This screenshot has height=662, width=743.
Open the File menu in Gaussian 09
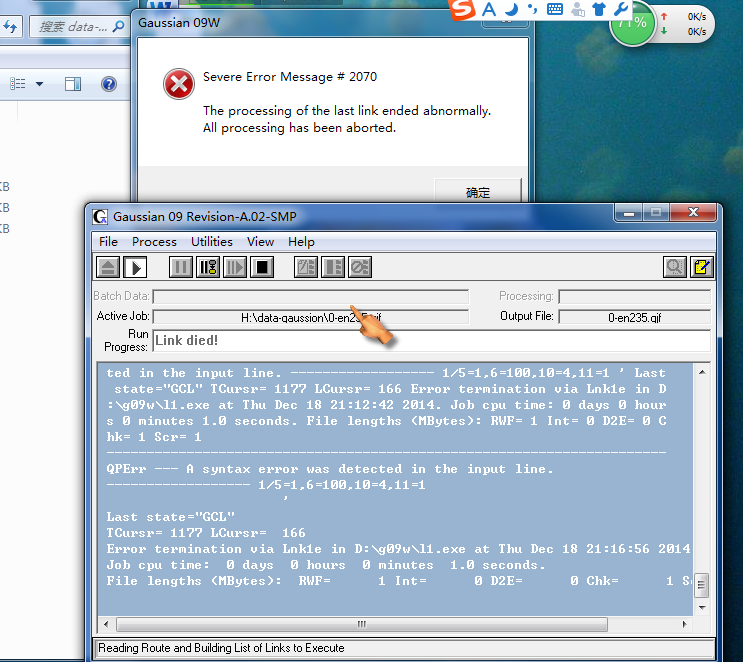108,242
